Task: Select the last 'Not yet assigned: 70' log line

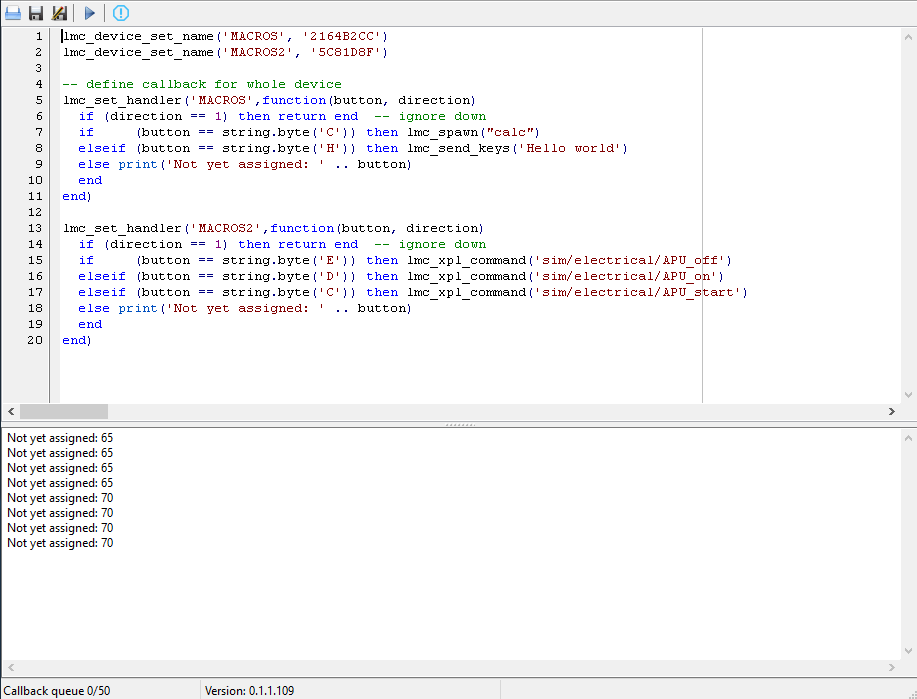Action: click(60, 543)
